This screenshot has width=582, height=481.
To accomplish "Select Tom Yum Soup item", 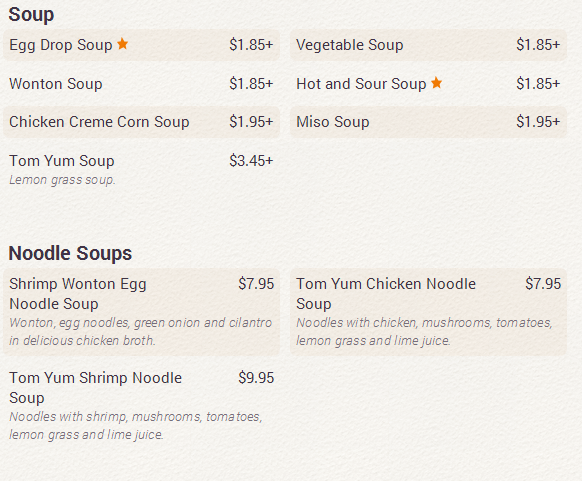I will point(141,170).
